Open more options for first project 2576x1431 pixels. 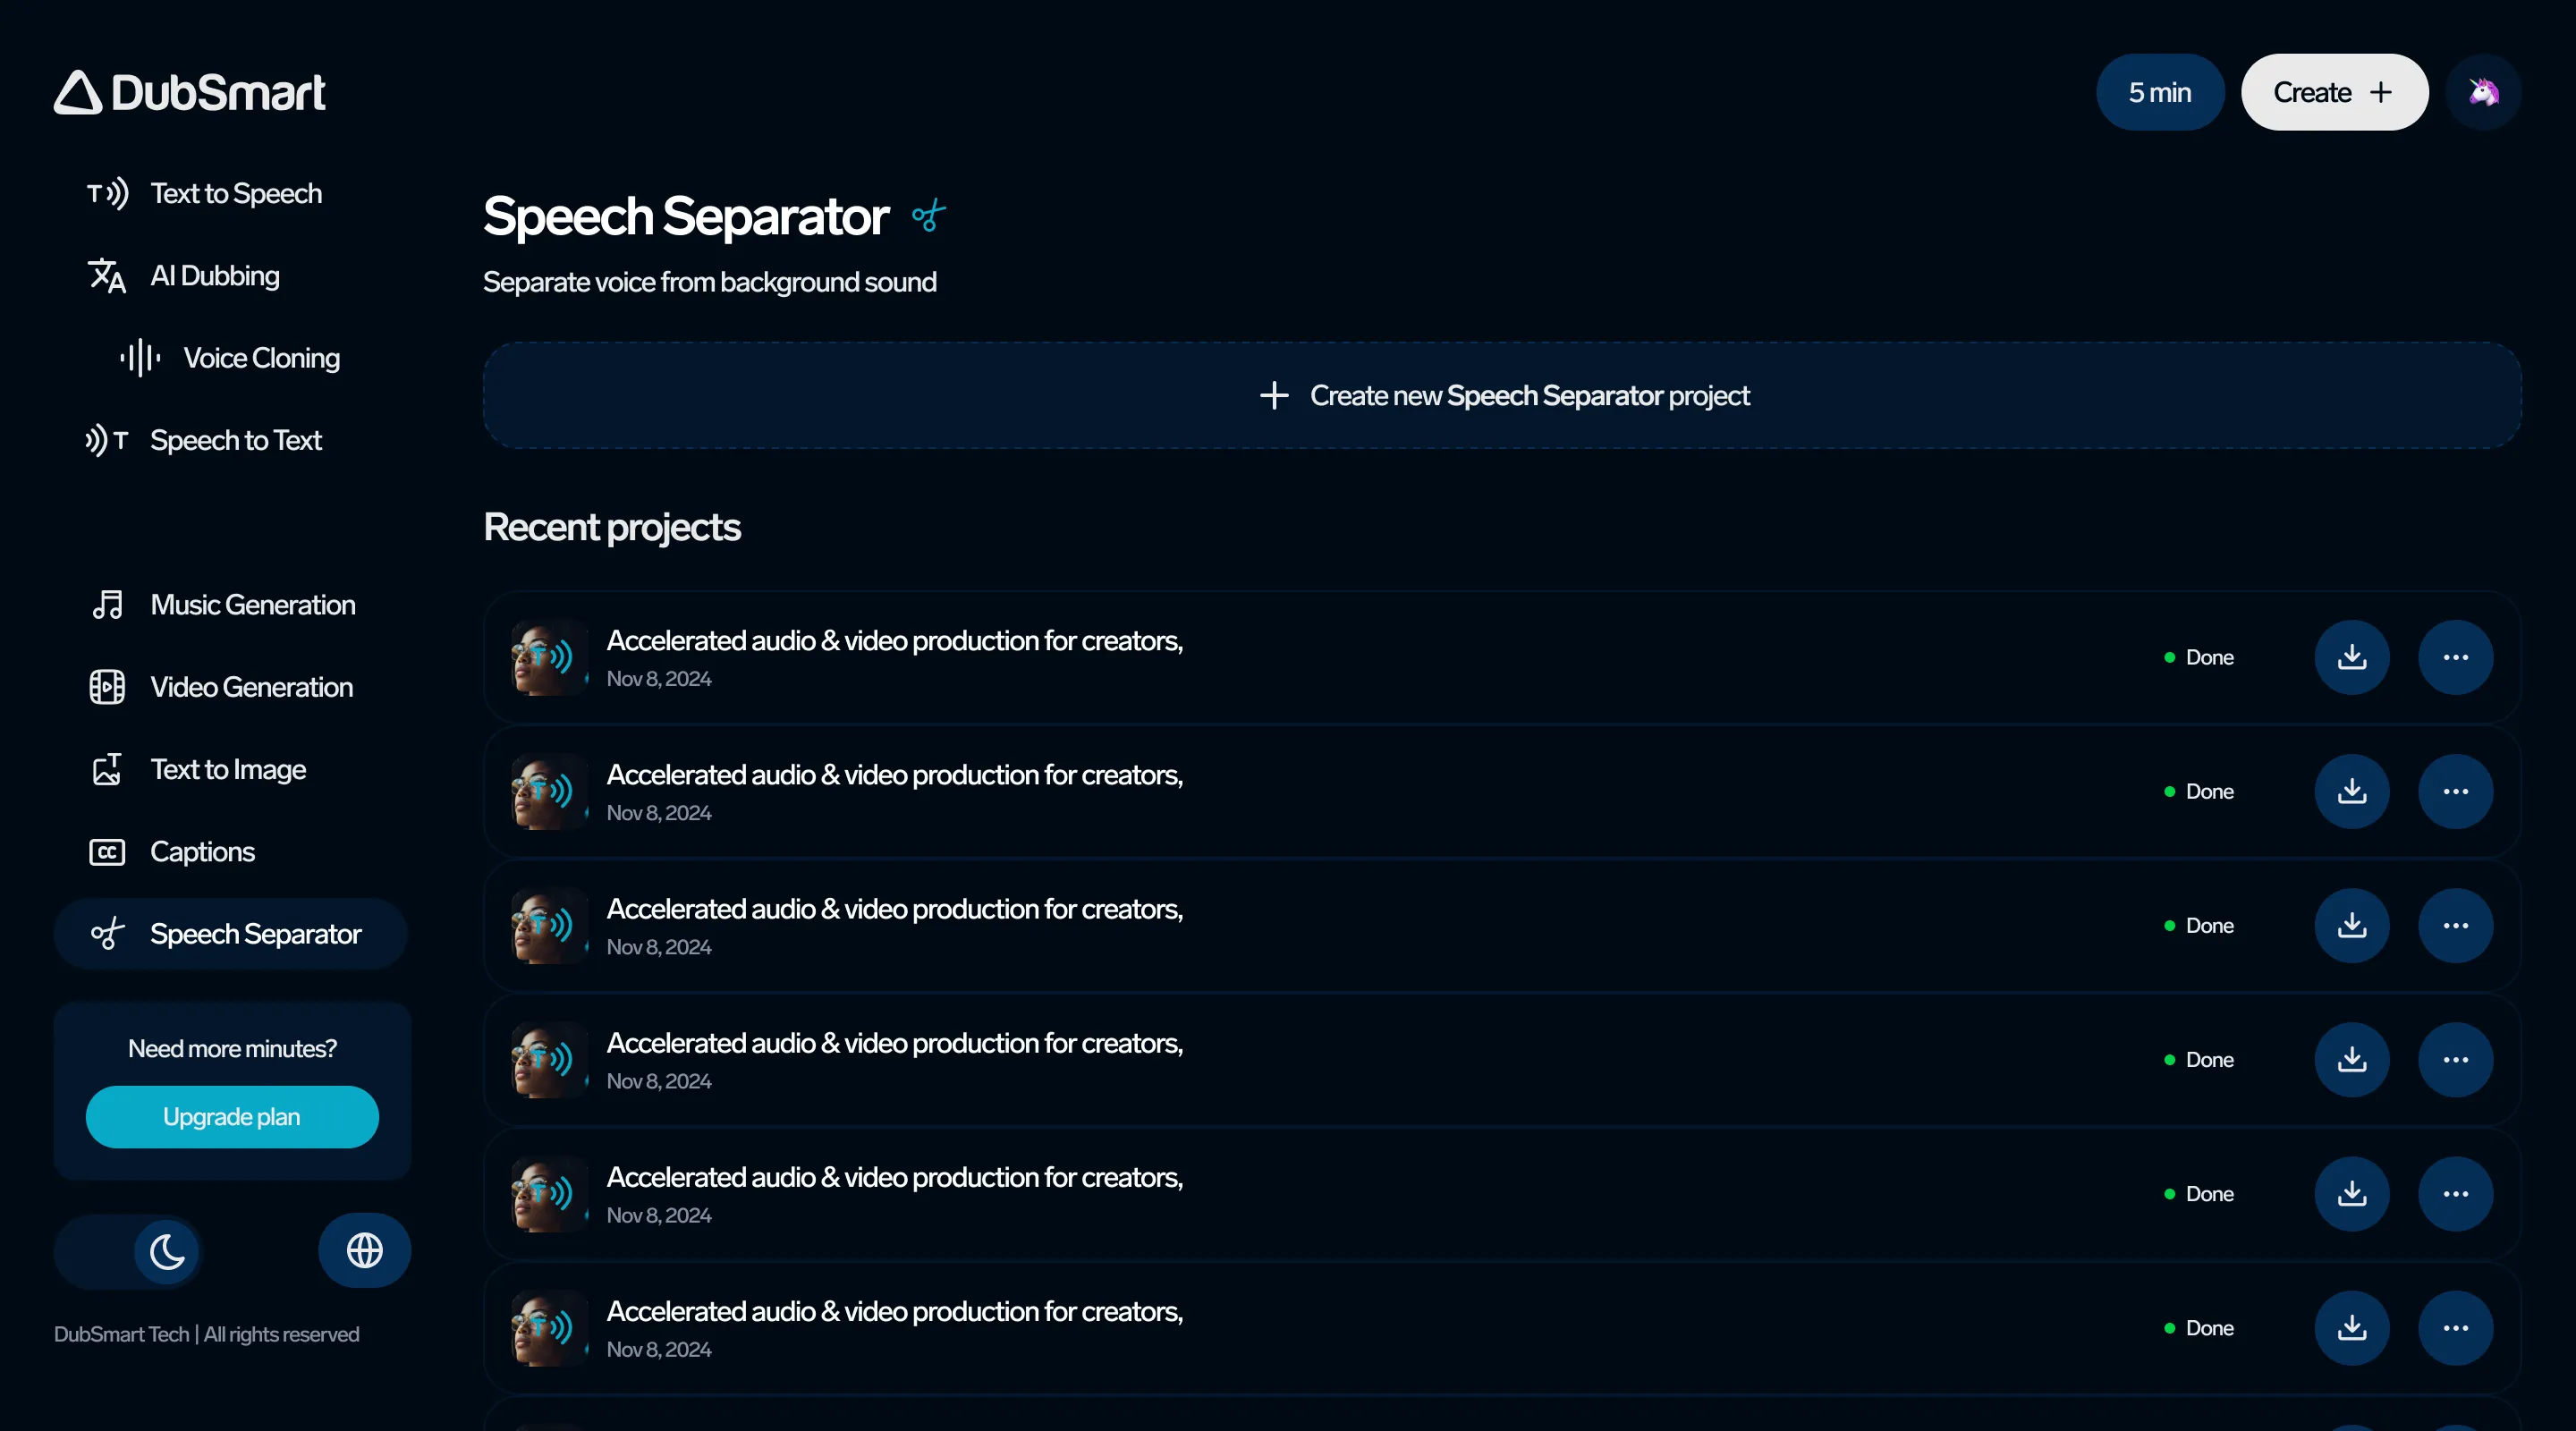click(x=2456, y=658)
